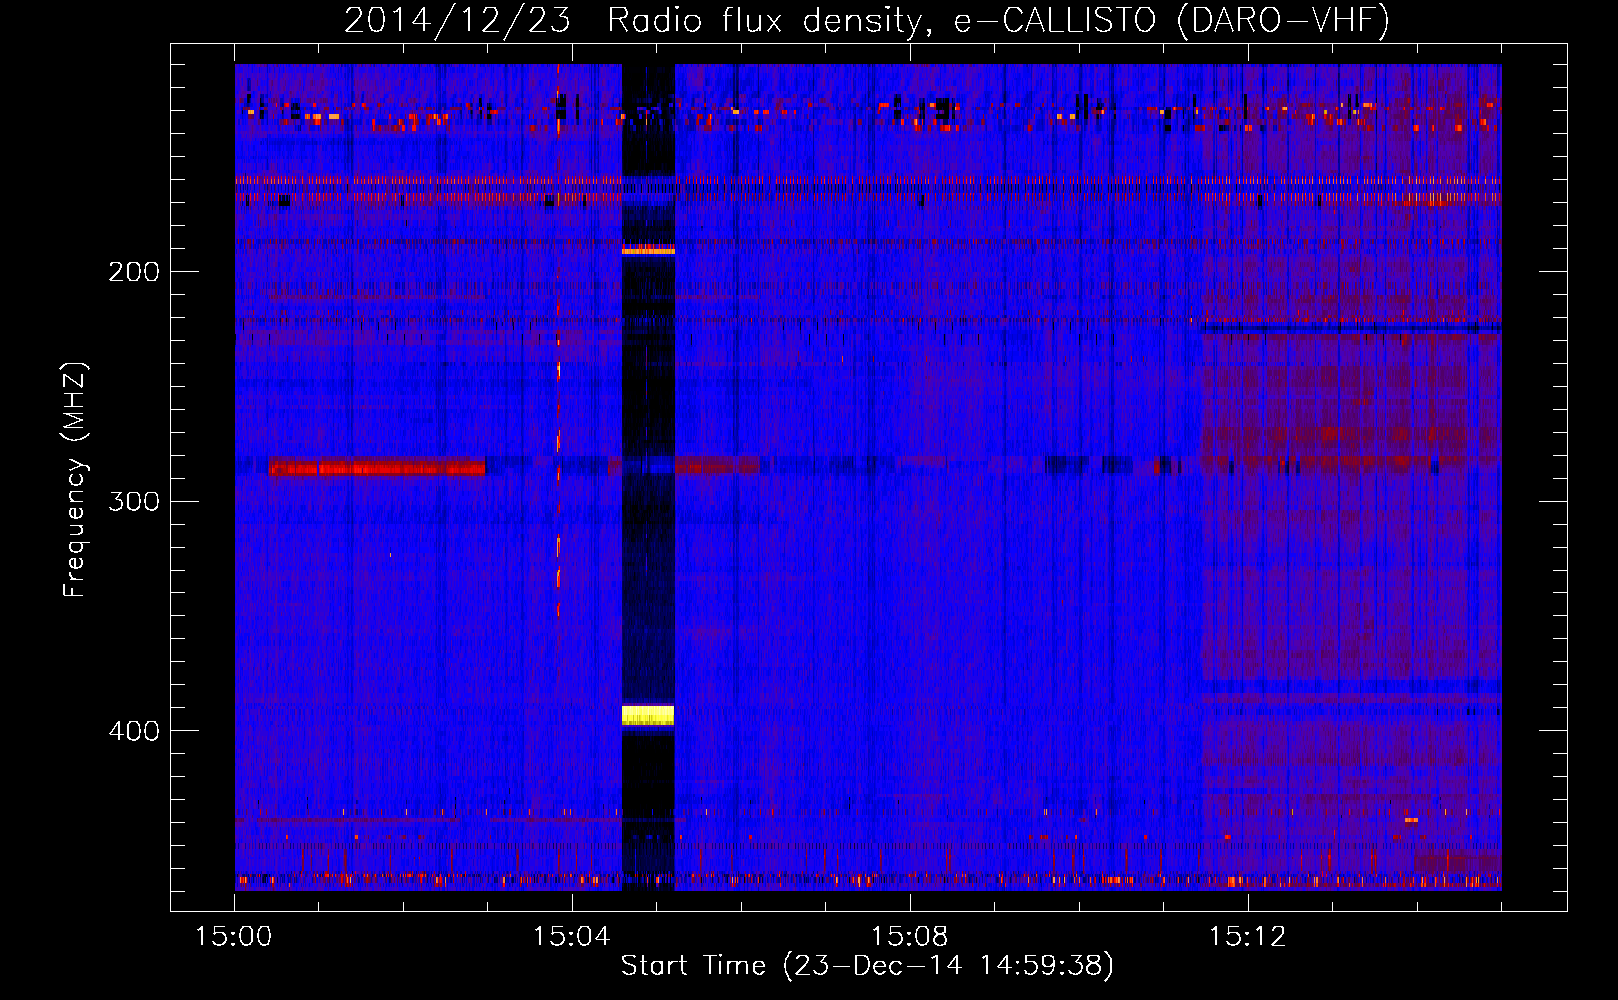This screenshot has width=1618, height=1000.
Task: Click the 15:04 time tick label
Action: tap(571, 937)
